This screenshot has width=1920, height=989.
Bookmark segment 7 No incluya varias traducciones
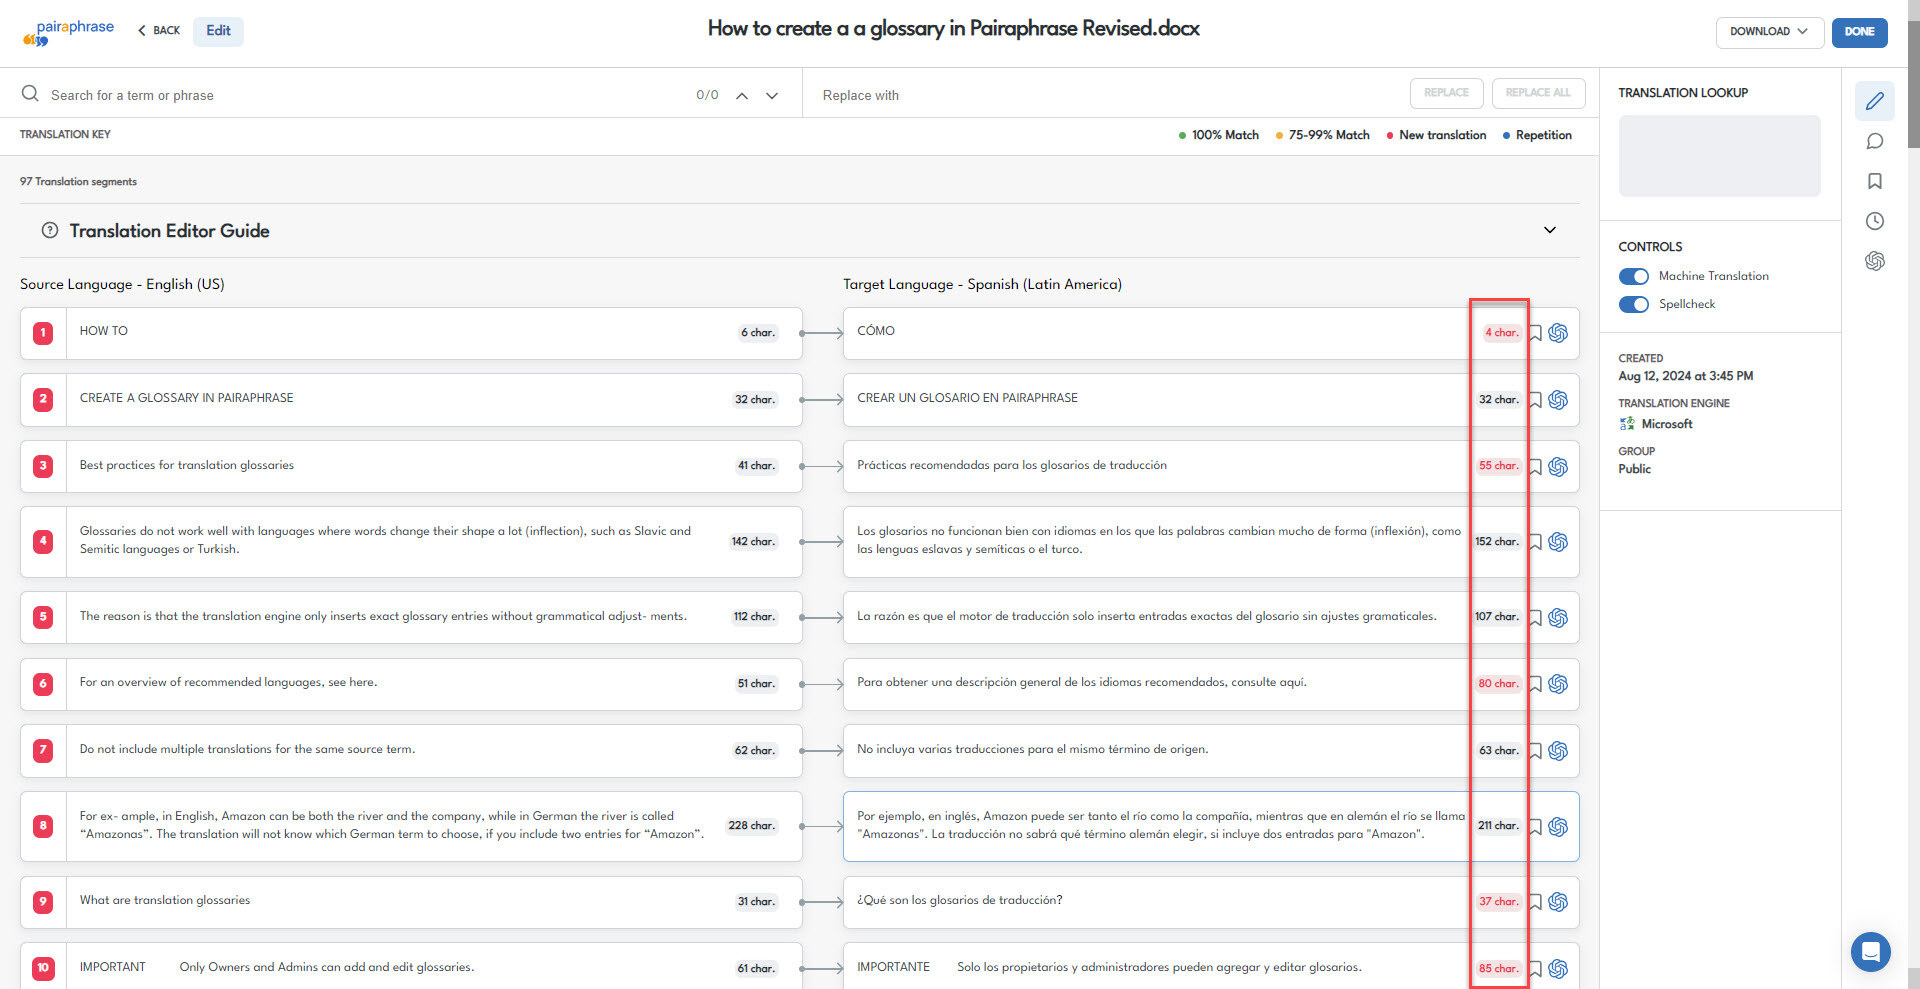(x=1535, y=751)
